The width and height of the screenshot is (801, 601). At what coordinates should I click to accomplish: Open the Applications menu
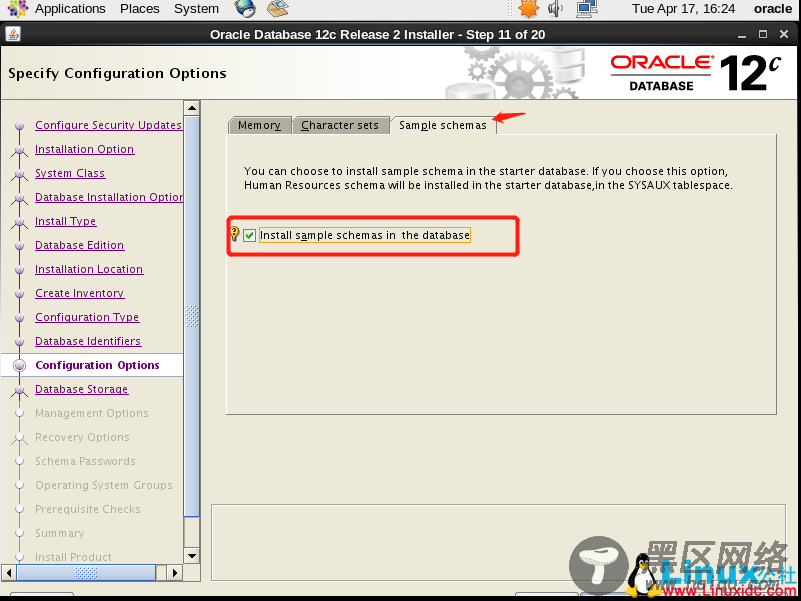click(70, 9)
